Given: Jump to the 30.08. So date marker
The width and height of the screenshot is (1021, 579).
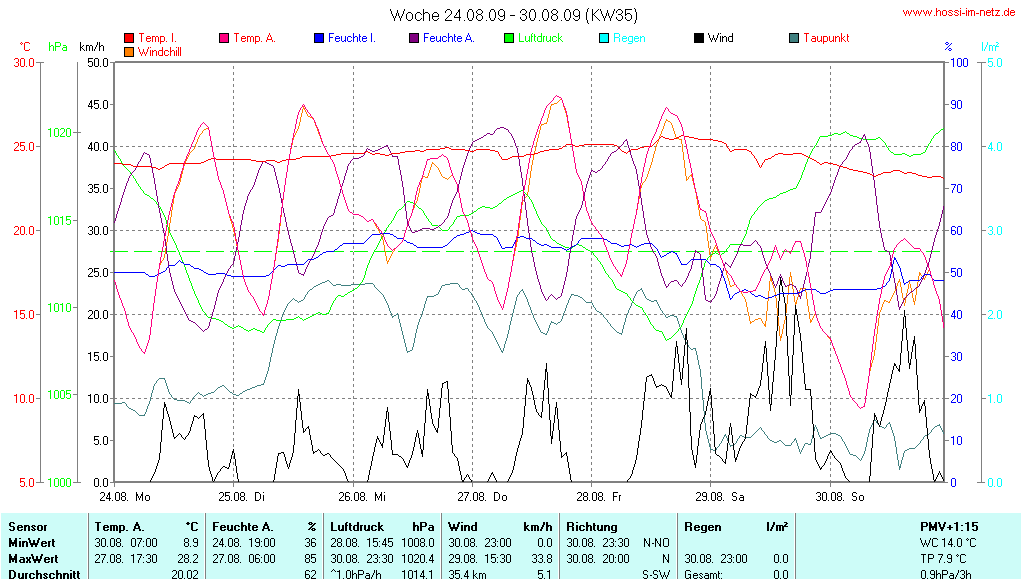Looking at the screenshot, I should point(840,496).
